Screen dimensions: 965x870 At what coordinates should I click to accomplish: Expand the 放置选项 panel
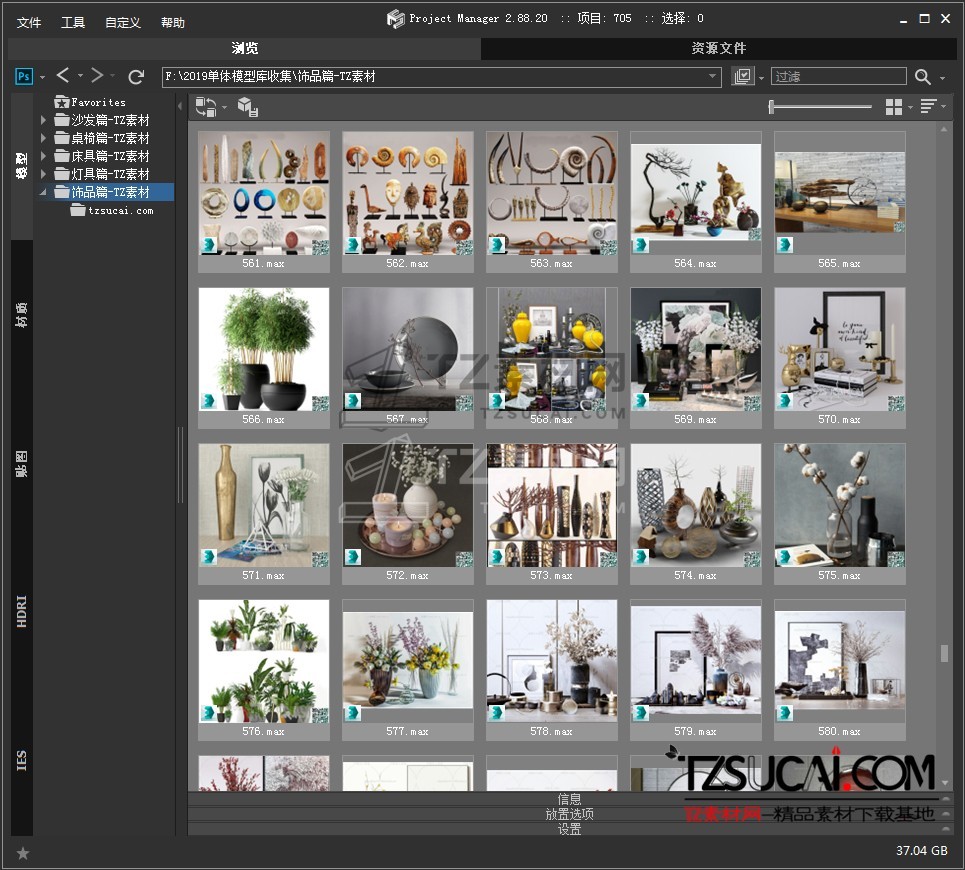tap(569, 814)
